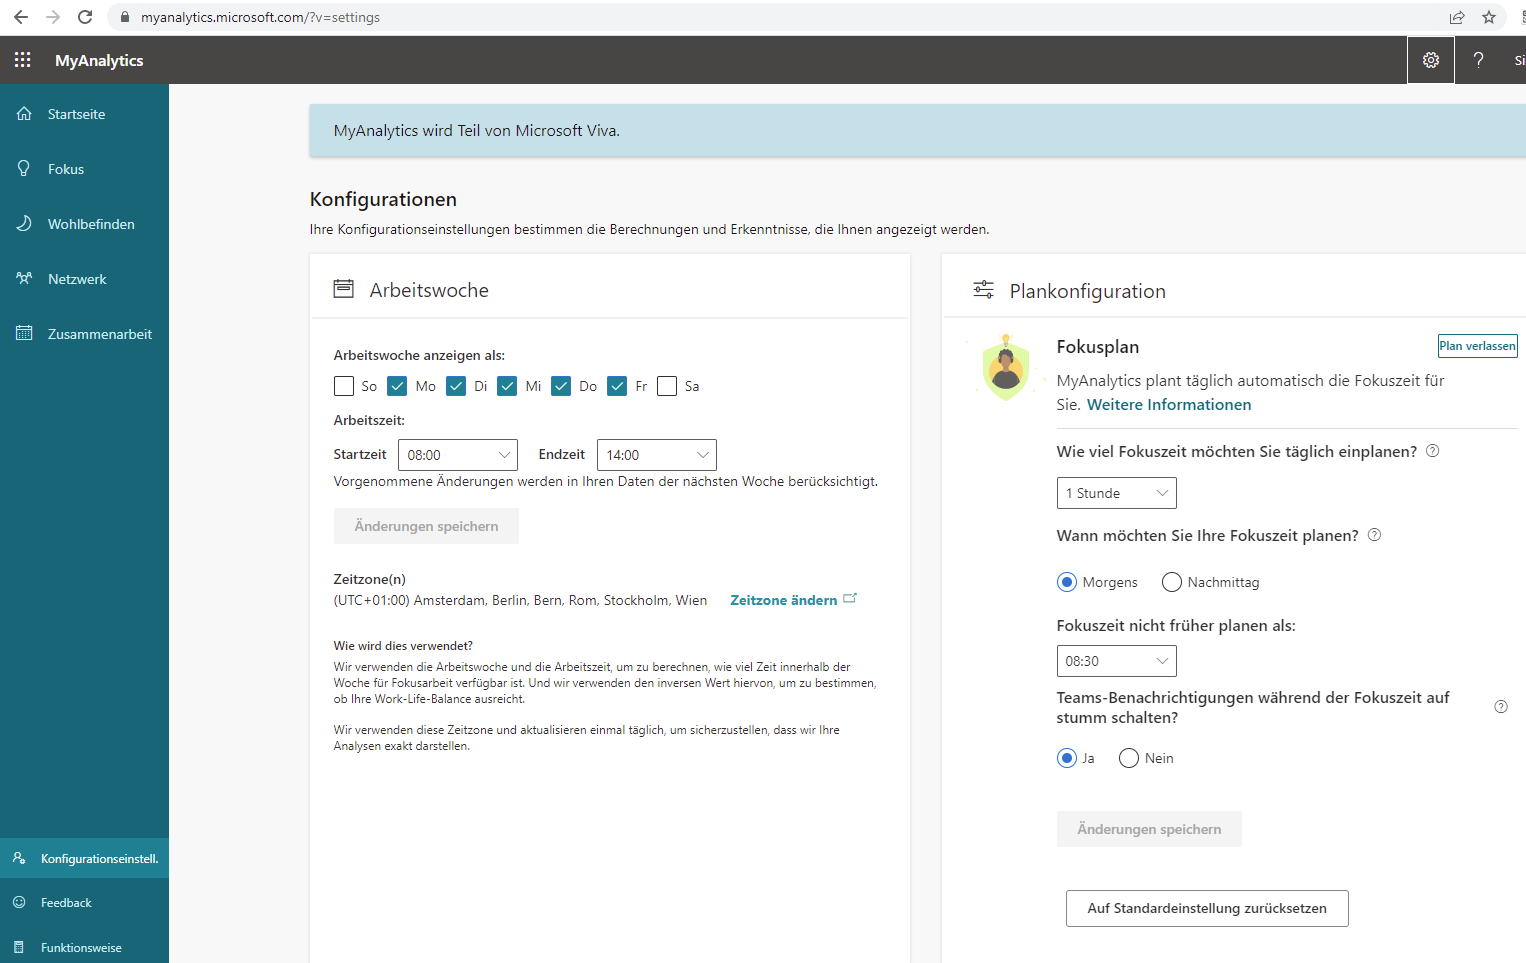Uncheck the Mo workday checkbox
This screenshot has height=963, width=1526.
[397, 386]
